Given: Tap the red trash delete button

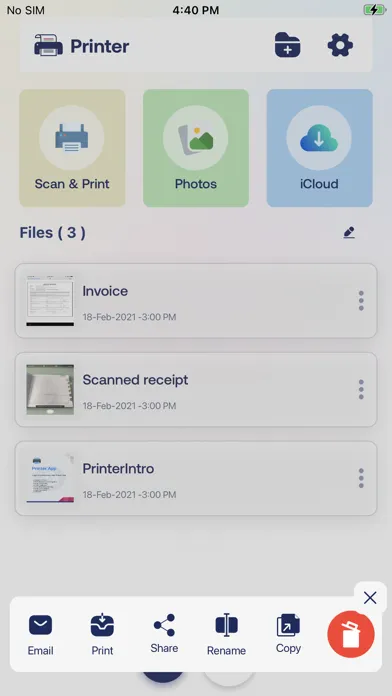Looking at the screenshot, I should coord(351,634).
